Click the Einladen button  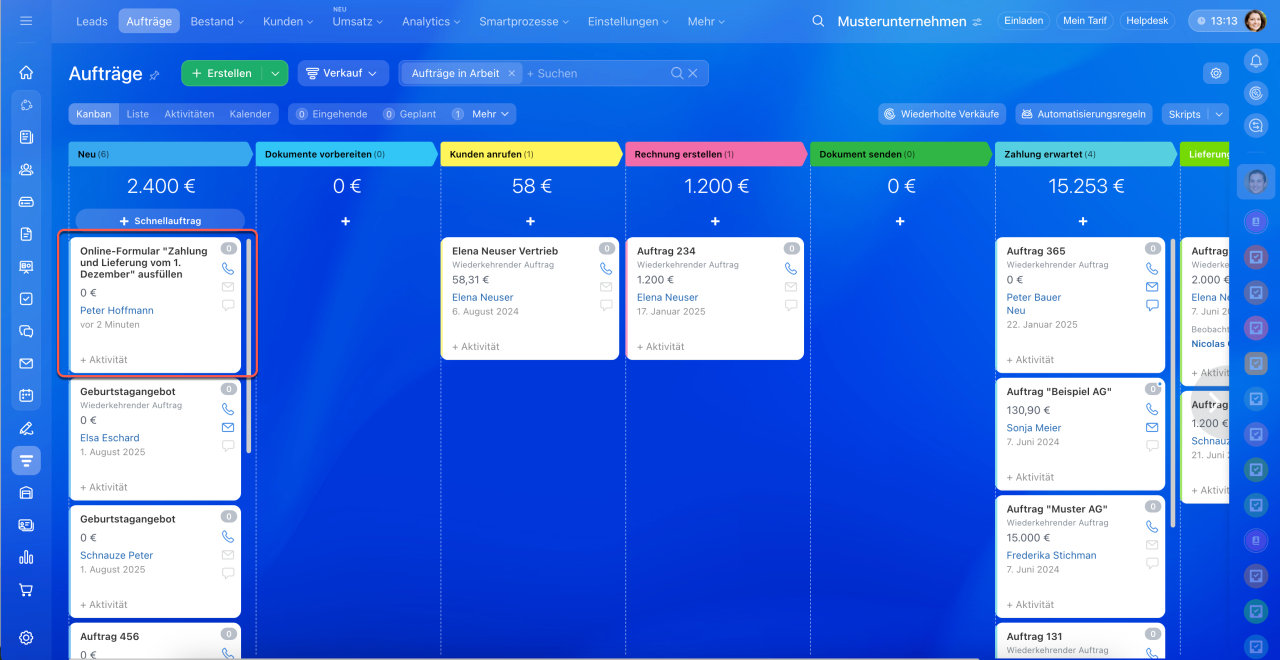(x=1023, y=20)
